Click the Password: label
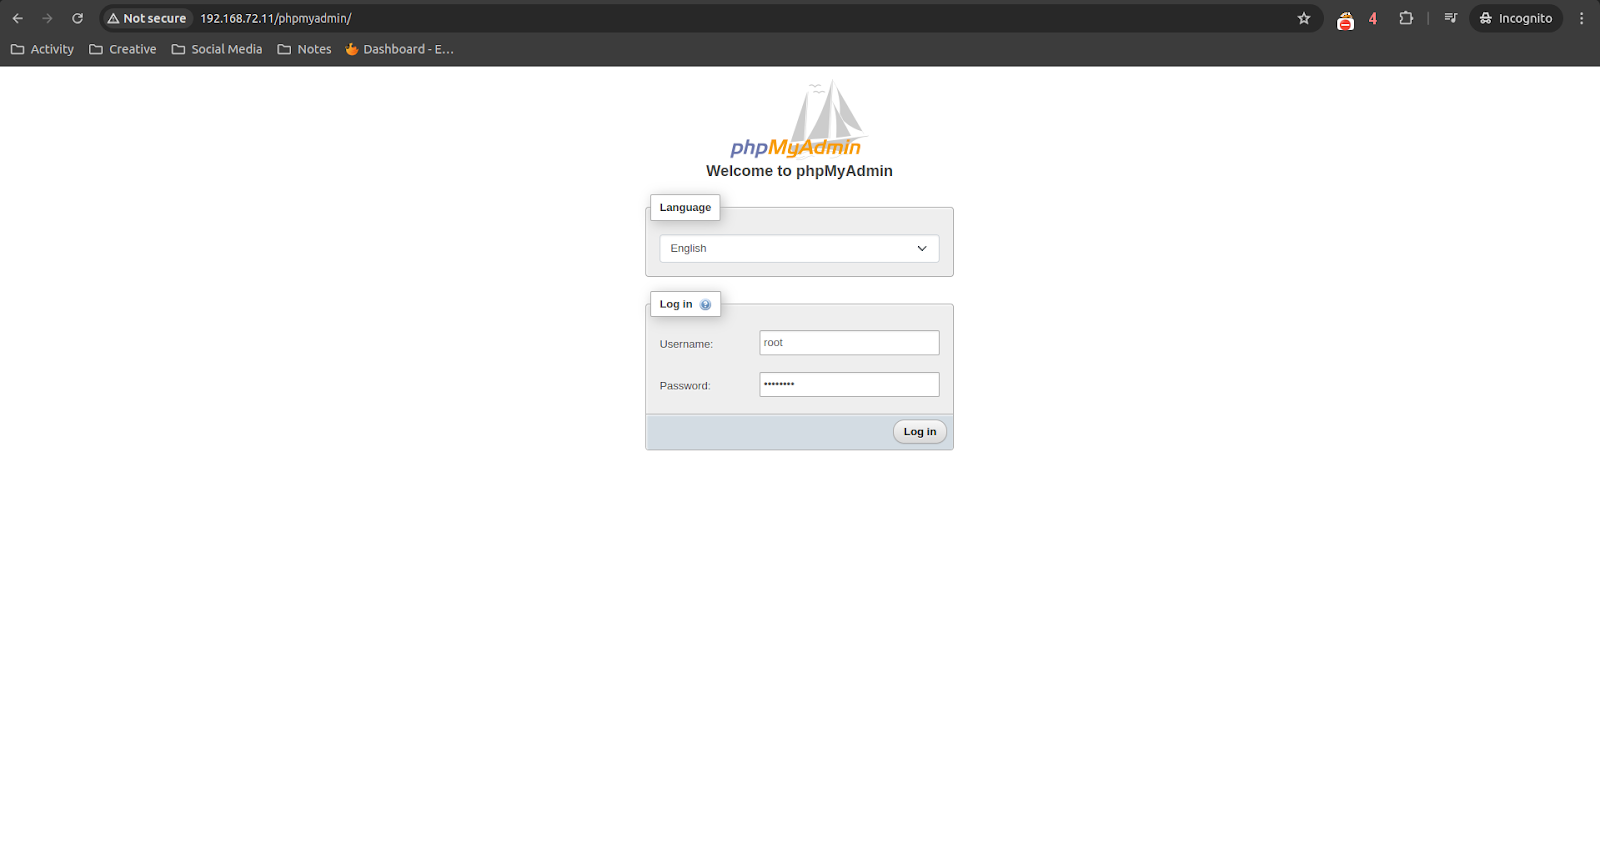Screen dimensions: 1600x844 [685, 386]
